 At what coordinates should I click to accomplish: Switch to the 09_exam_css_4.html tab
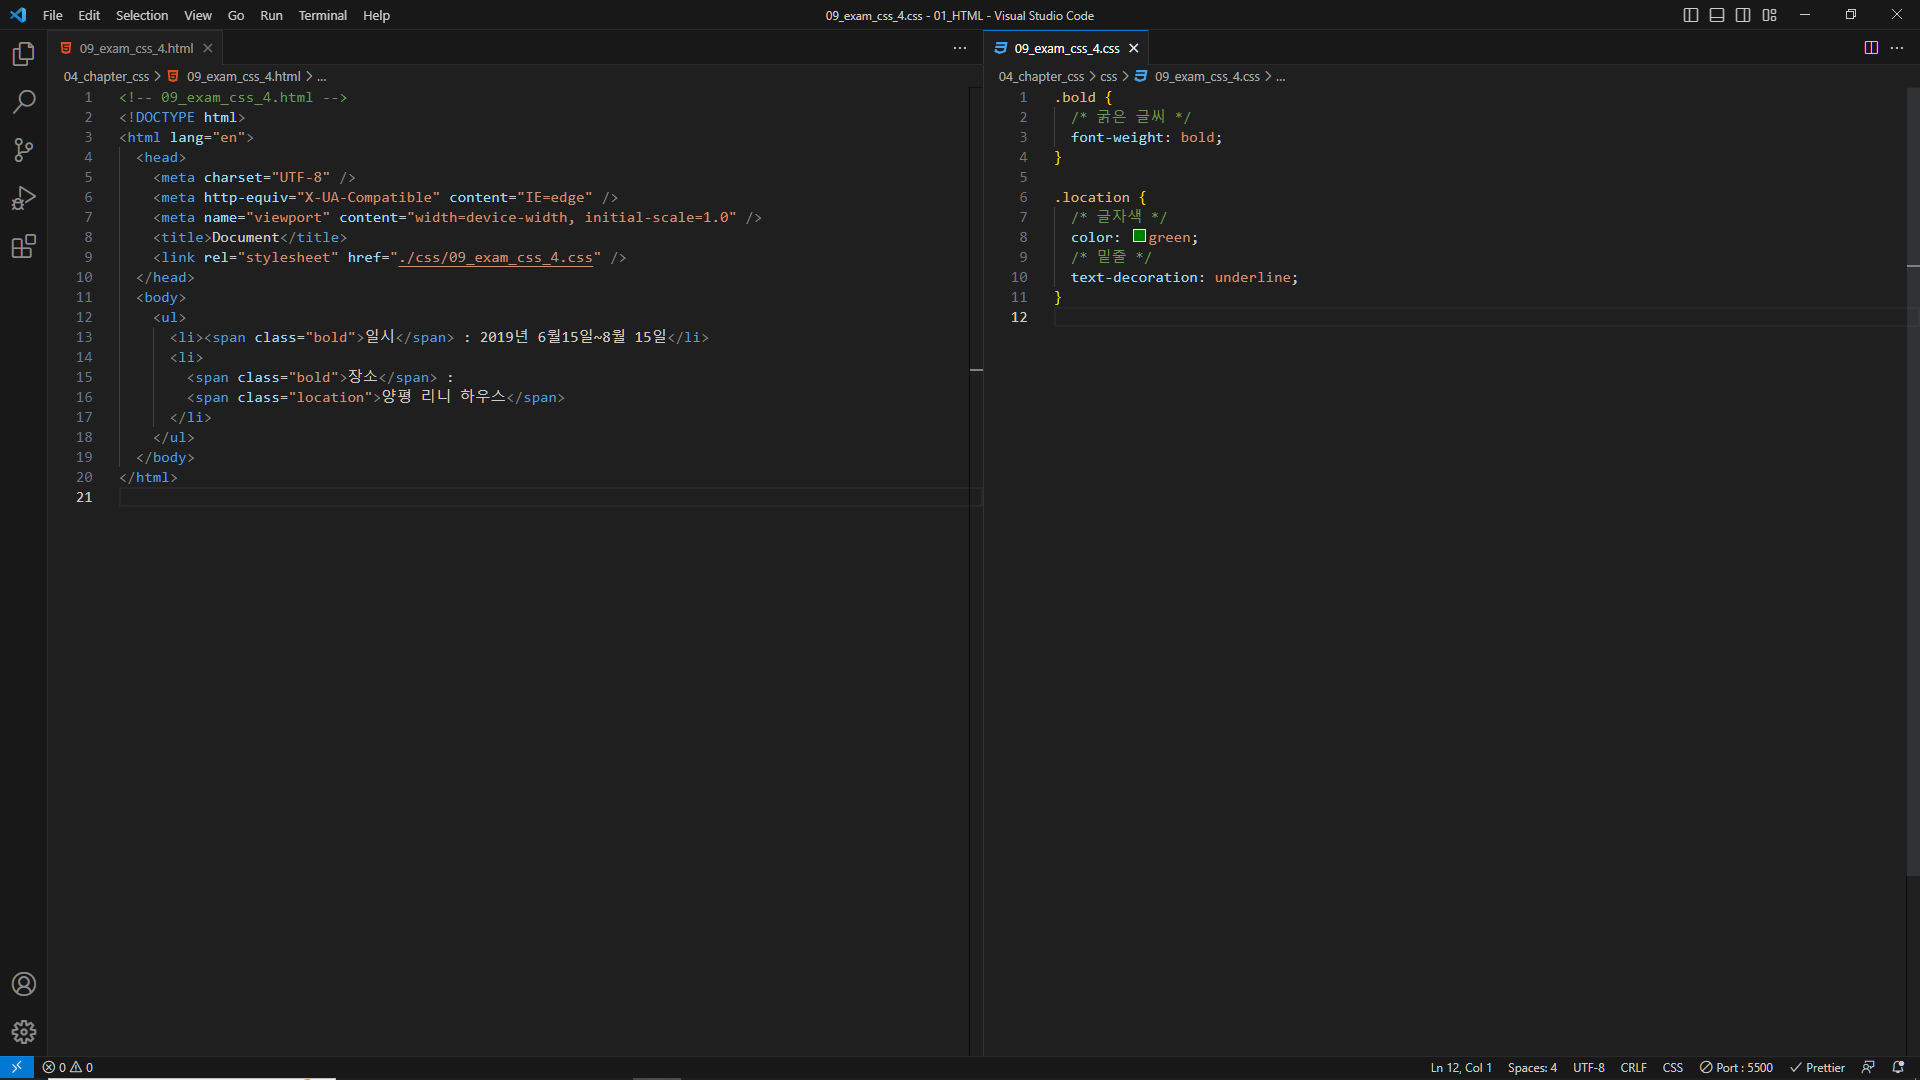coord(136,48)
